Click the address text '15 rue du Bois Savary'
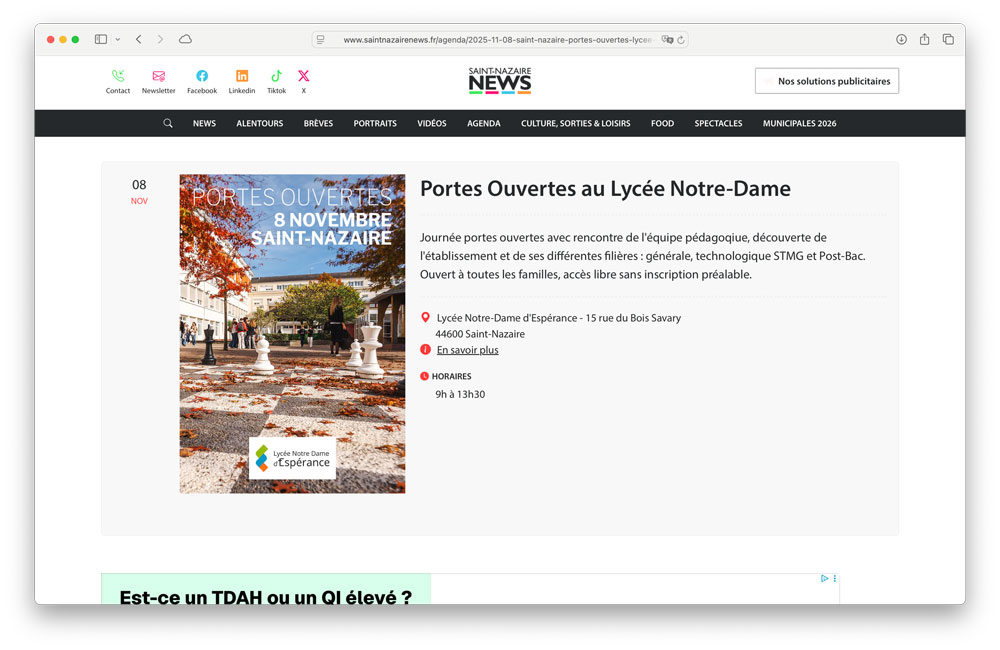This screenshot has height=650, width=1000. pos(633,318)
